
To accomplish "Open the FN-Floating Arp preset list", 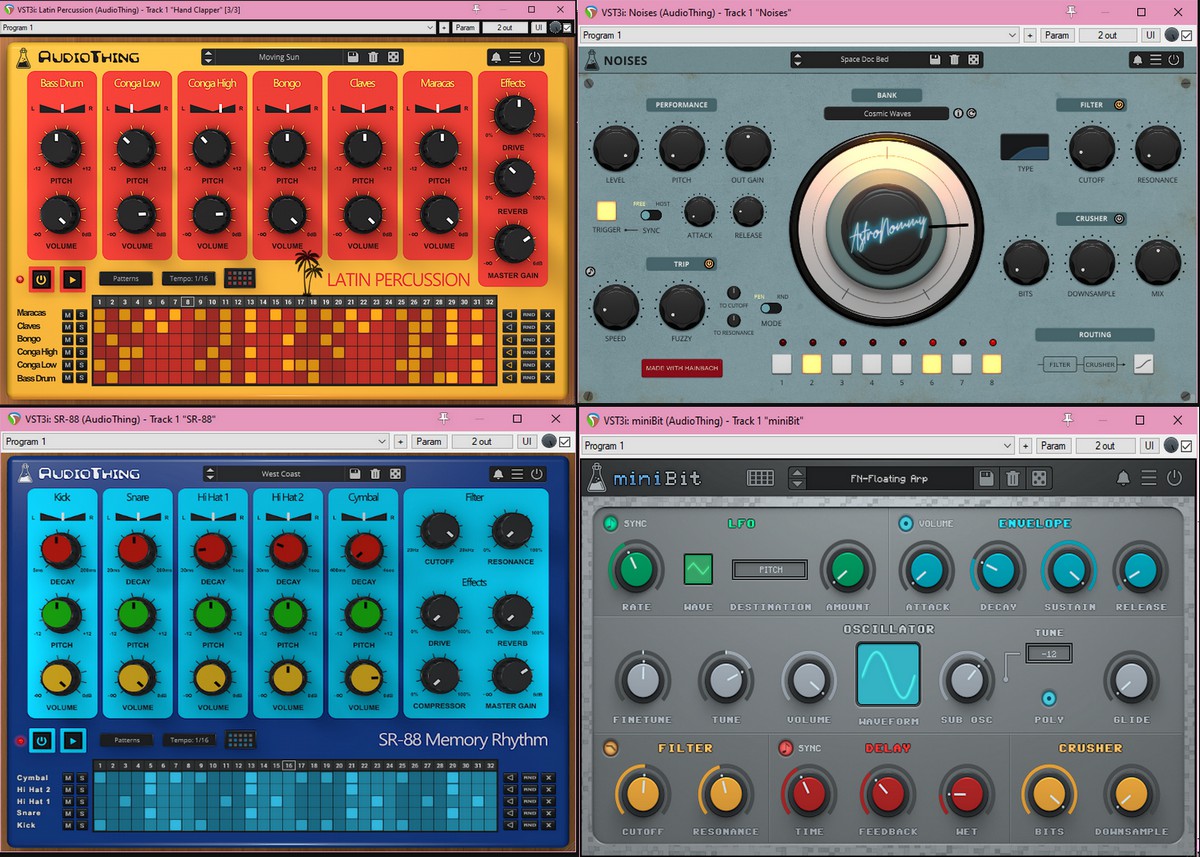I will pyautogui.click(x=889, y=478).
